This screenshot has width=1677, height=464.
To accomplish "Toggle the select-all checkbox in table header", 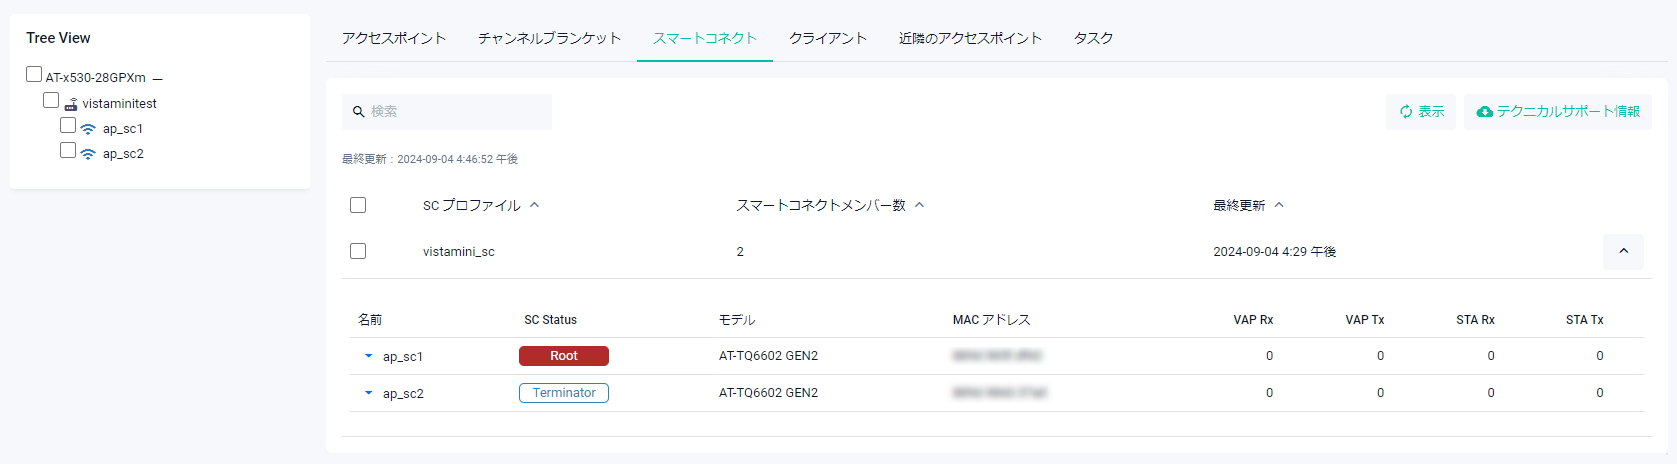I will (x=358, y=205).
